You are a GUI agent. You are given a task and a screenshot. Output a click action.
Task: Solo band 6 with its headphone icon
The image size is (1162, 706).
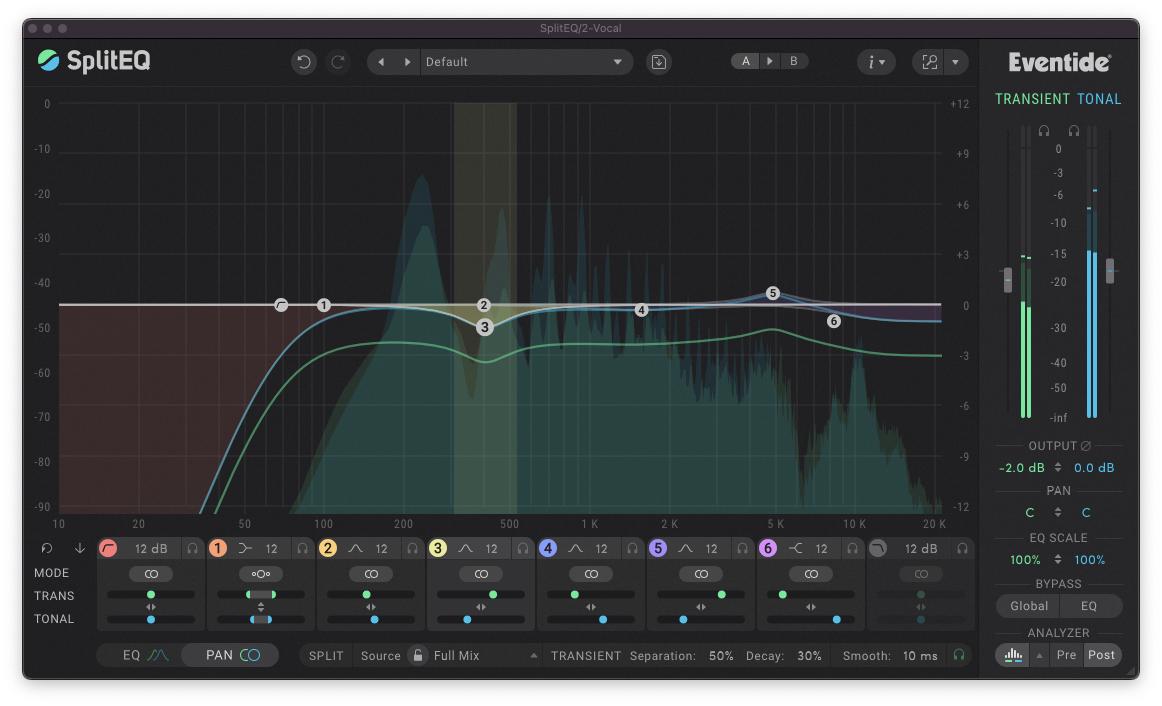853,549
